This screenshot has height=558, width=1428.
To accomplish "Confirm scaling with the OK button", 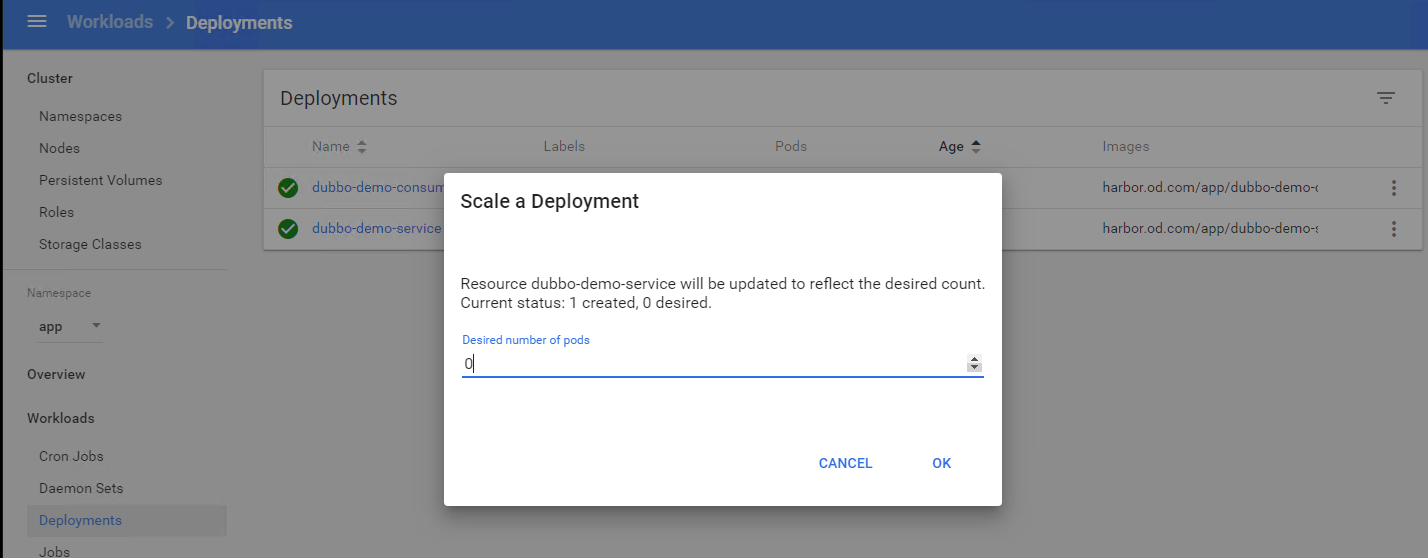I will click(941, 463).
